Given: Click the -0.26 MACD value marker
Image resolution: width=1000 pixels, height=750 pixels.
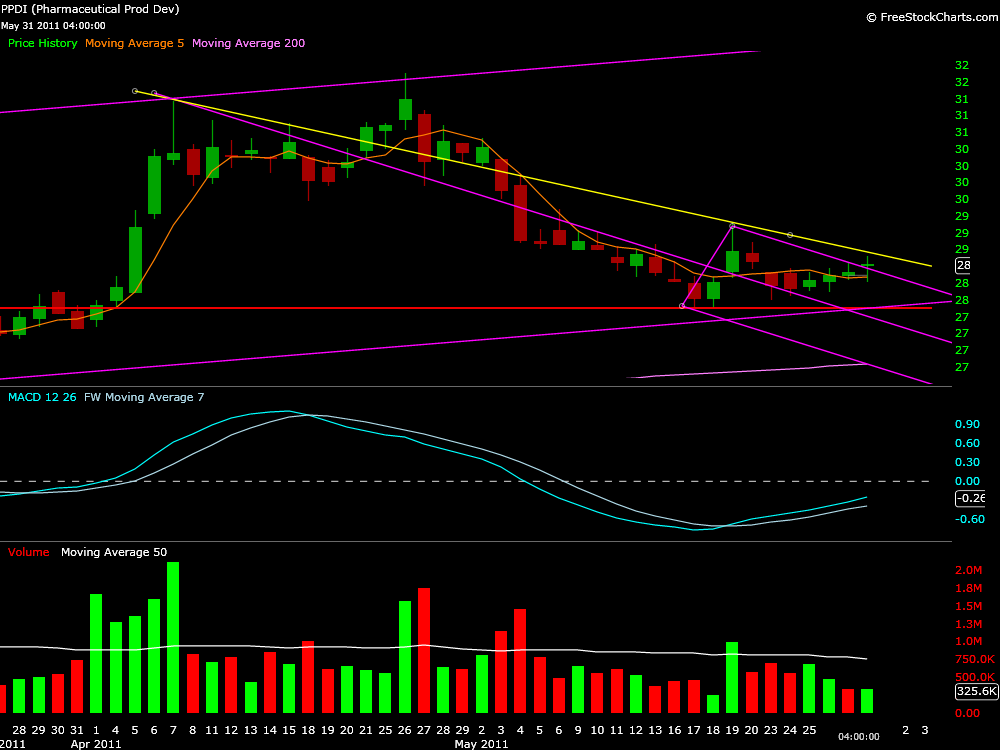Looking at the screenshot, I should point(970,498).
